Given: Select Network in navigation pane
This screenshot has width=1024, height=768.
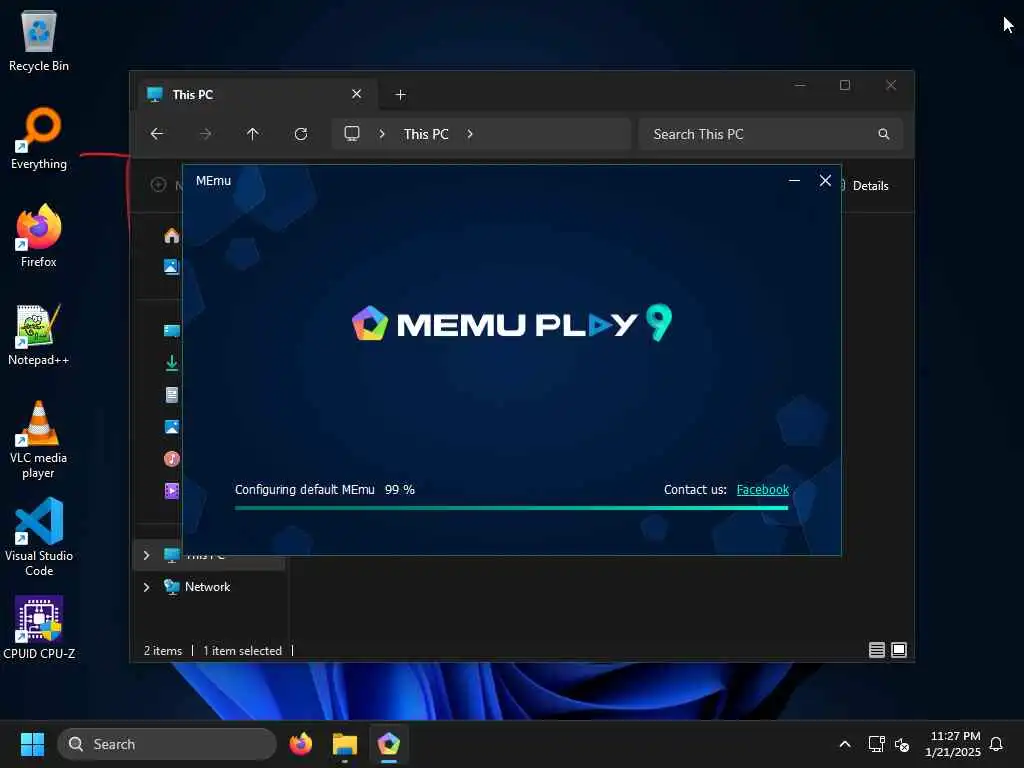Looking at the screenshot, I should pos(208,587).
